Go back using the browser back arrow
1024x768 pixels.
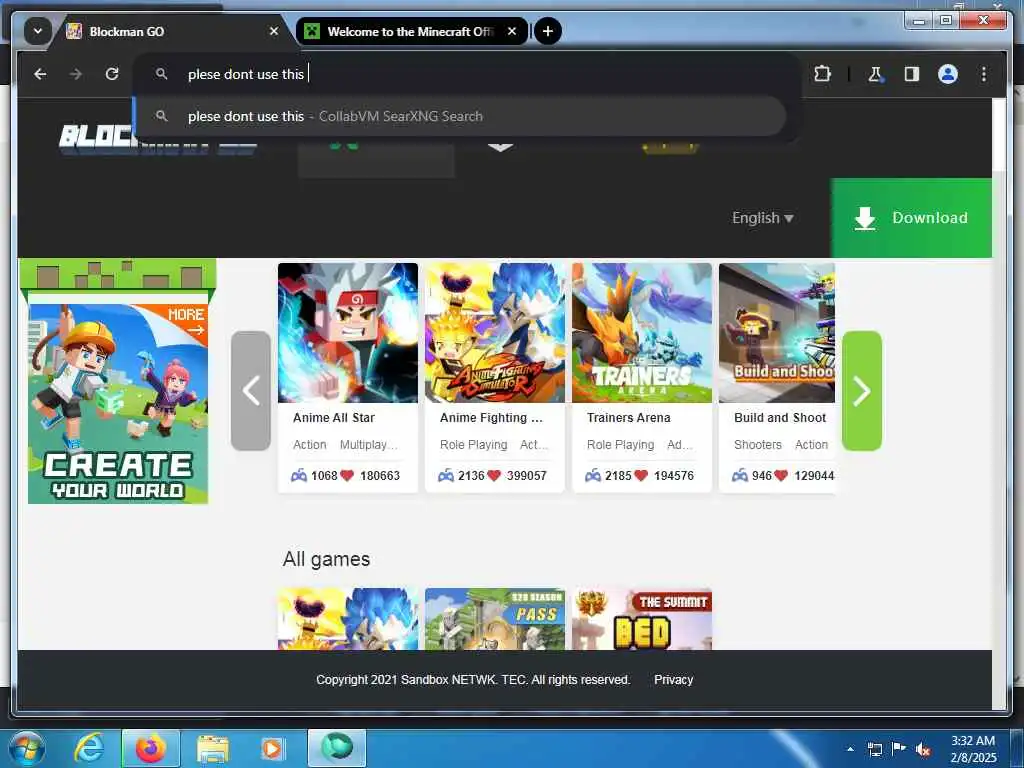click(40, 74)
